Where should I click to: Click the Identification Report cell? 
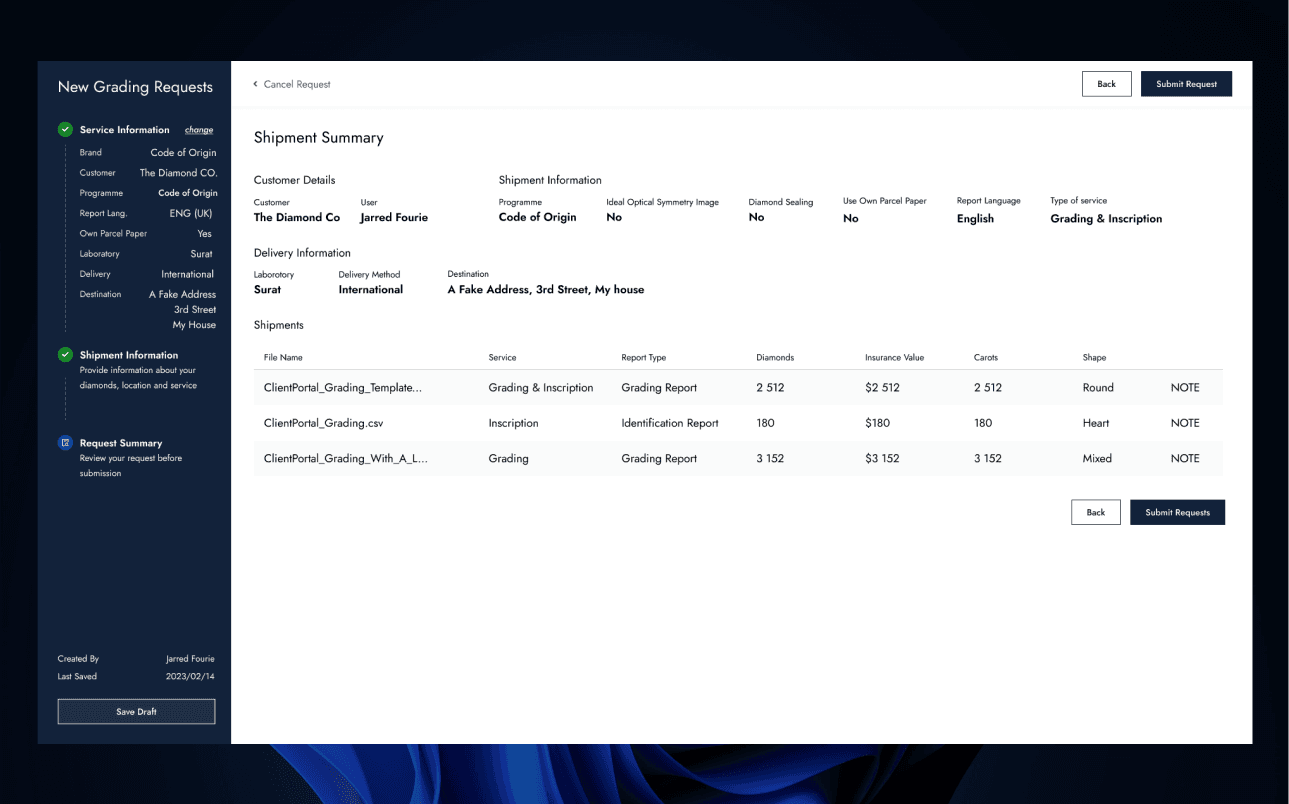tap(670, 423)
